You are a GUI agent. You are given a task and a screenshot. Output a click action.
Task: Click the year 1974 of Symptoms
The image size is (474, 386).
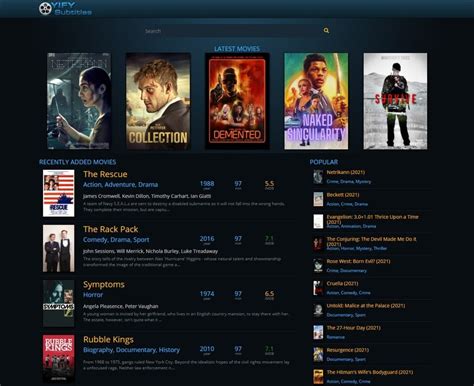[x=207, y=294]
